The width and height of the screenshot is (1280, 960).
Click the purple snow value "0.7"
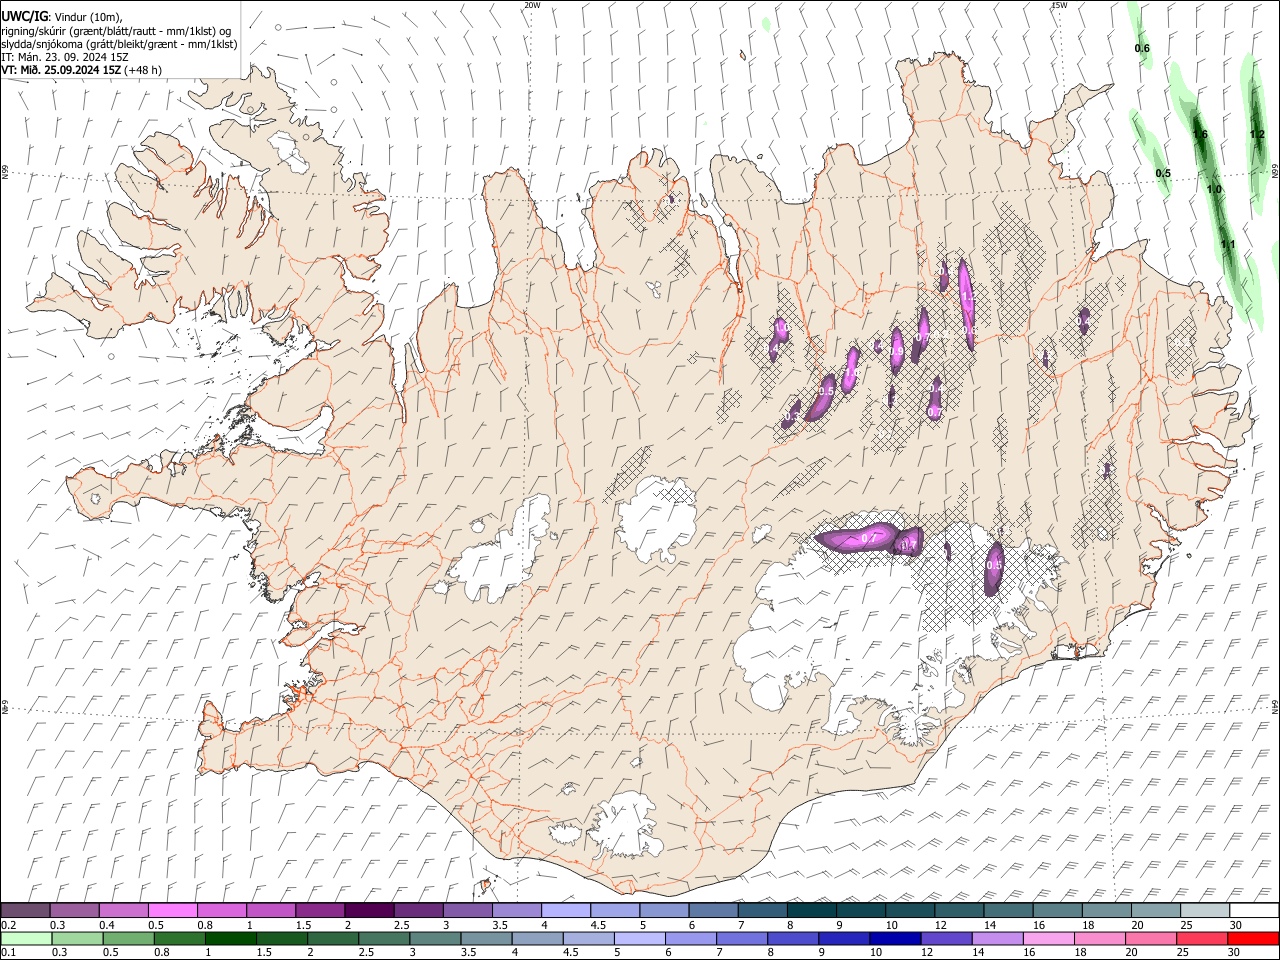(x=868, y=538)
